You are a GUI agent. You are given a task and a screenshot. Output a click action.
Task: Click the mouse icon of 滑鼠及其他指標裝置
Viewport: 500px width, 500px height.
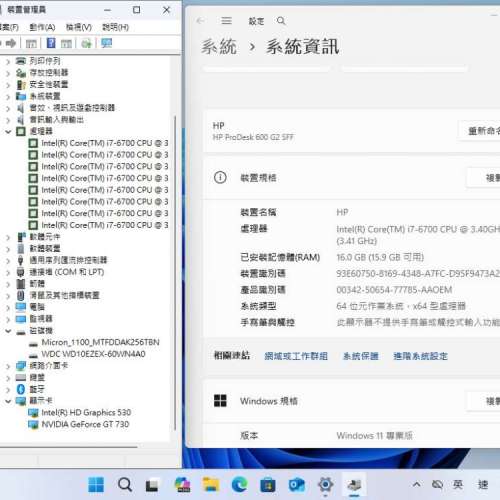coord(21,295)
